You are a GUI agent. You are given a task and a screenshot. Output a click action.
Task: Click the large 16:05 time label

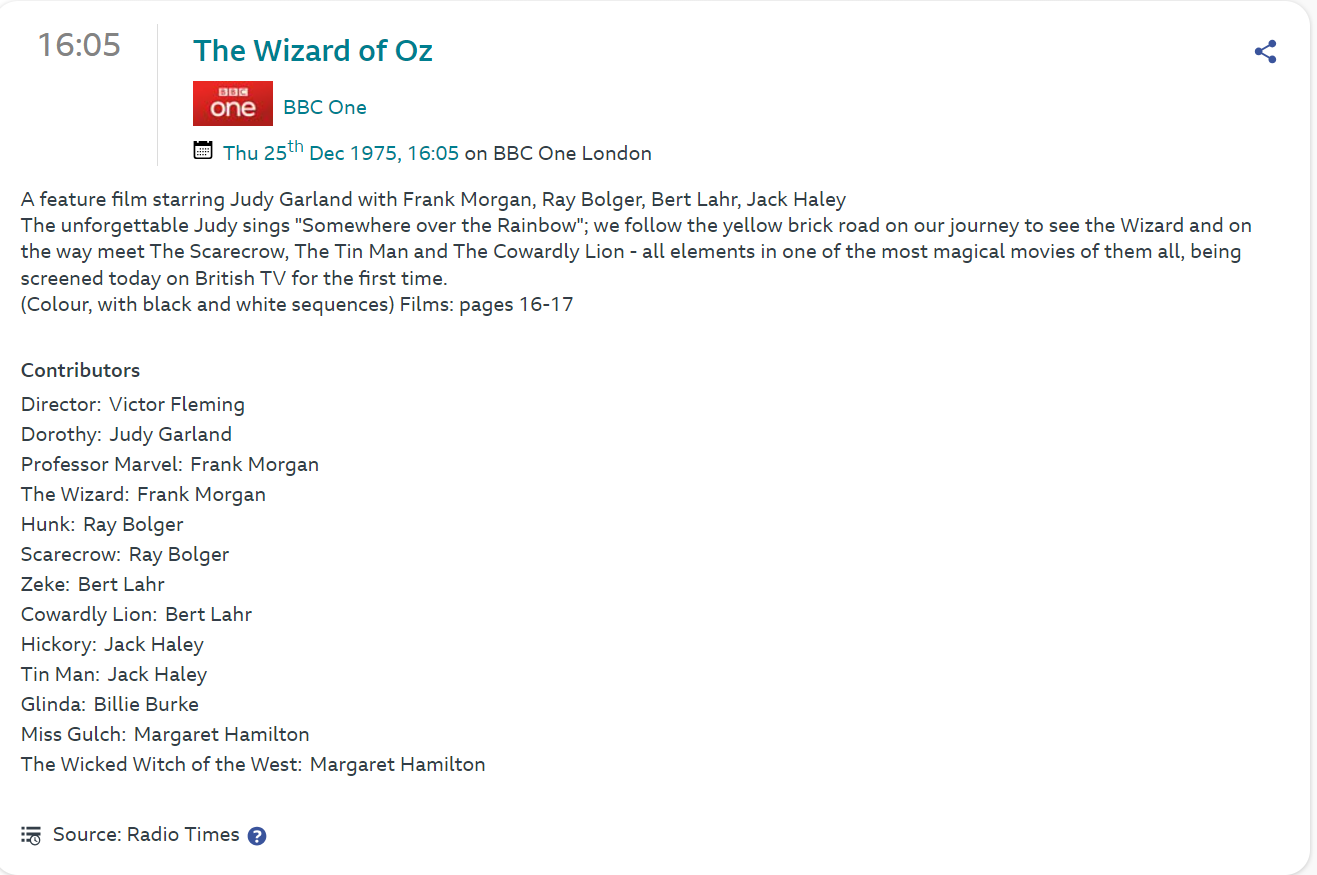(x=79, y=45)
